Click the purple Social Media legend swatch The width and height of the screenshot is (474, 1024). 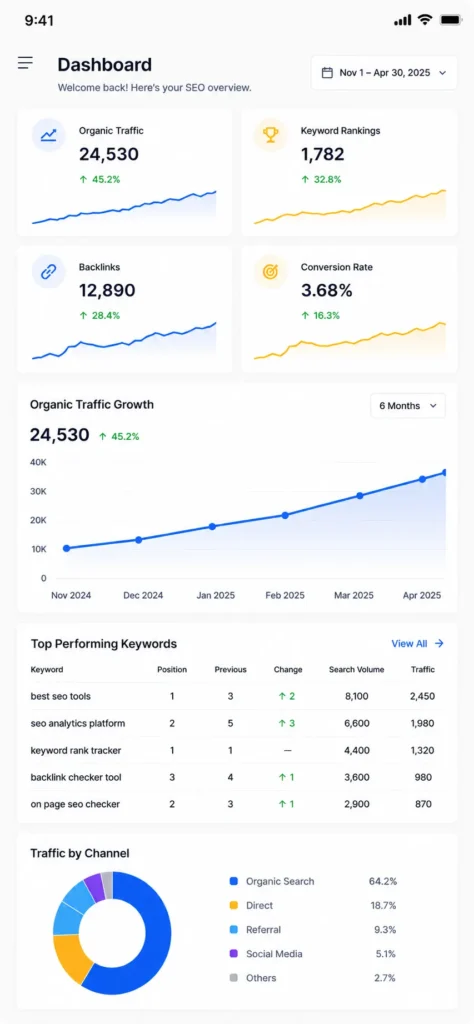pos(234,954)
